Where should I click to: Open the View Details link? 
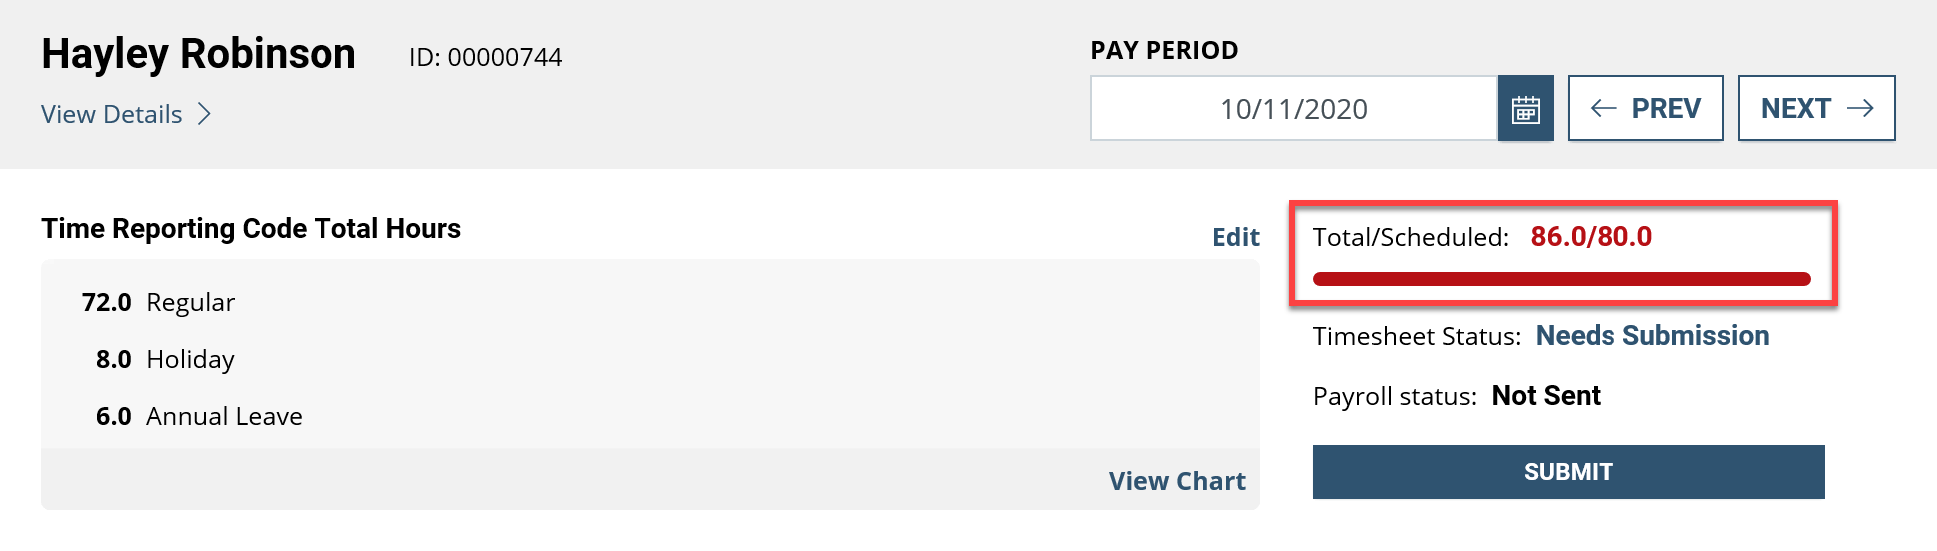point(112,114)
